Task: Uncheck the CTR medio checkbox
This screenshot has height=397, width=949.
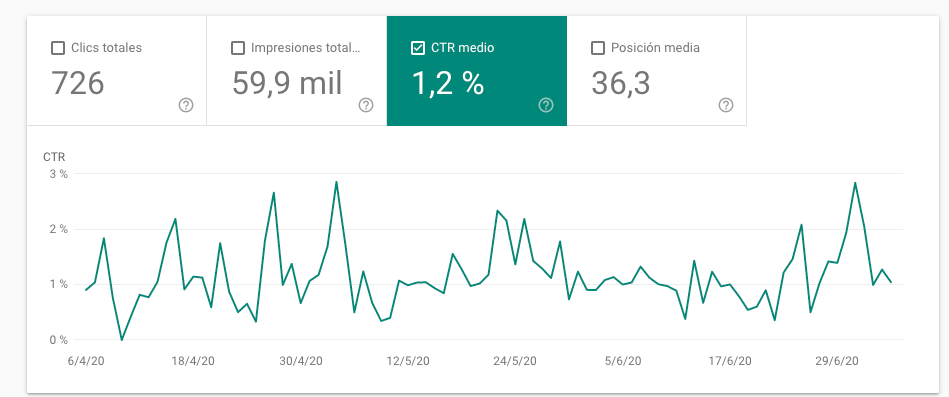Action: click(418, 48)
